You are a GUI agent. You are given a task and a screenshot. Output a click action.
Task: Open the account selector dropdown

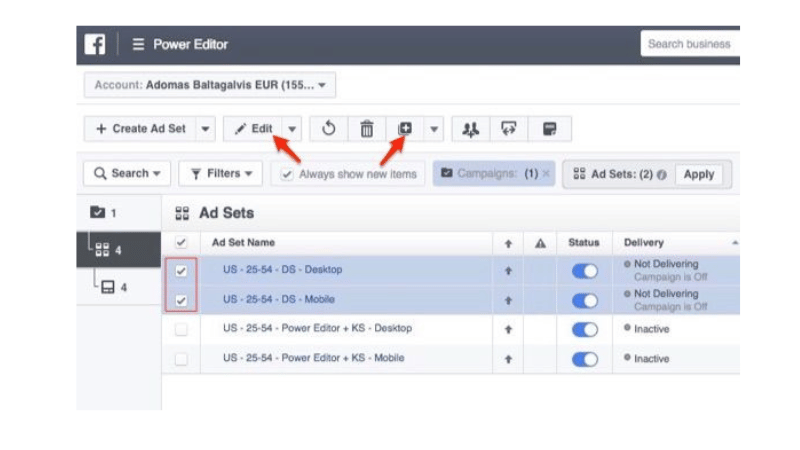pyautogui.click(x=210, y=85)
